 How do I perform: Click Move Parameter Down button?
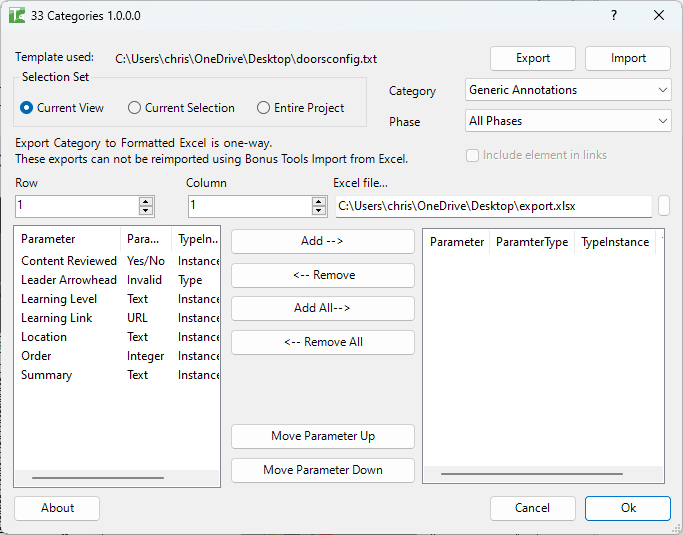click(x=323, y=471)
